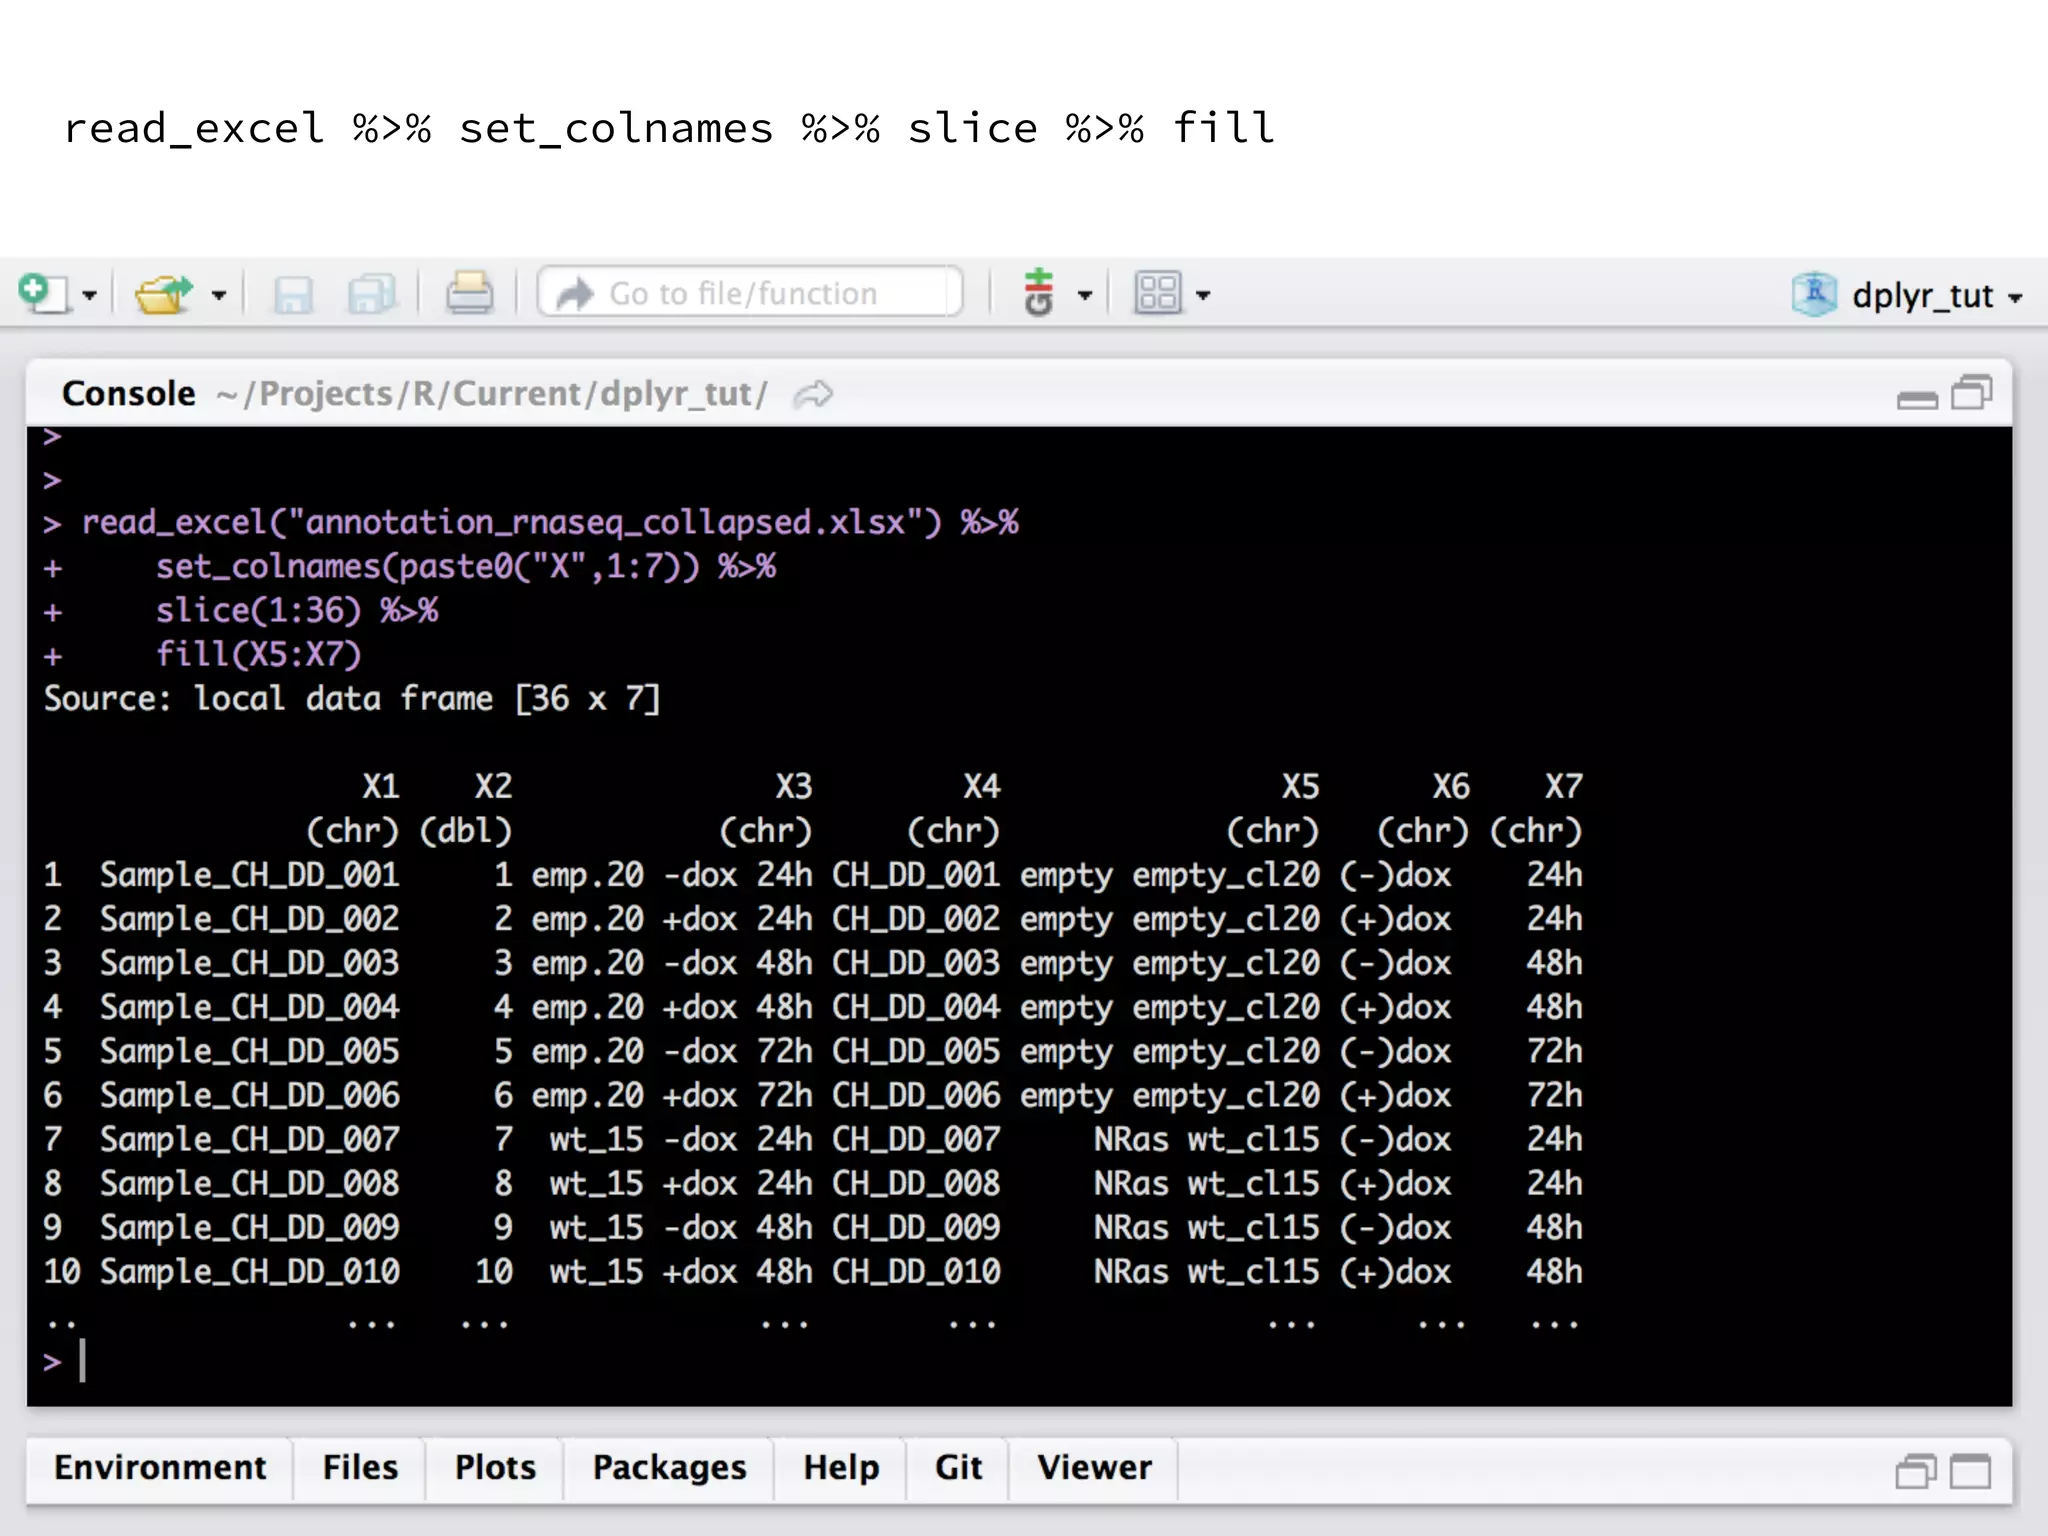Click the workspace panes layout icon
This screenshot has width=2048, height=1536.
pos(1158,293)
